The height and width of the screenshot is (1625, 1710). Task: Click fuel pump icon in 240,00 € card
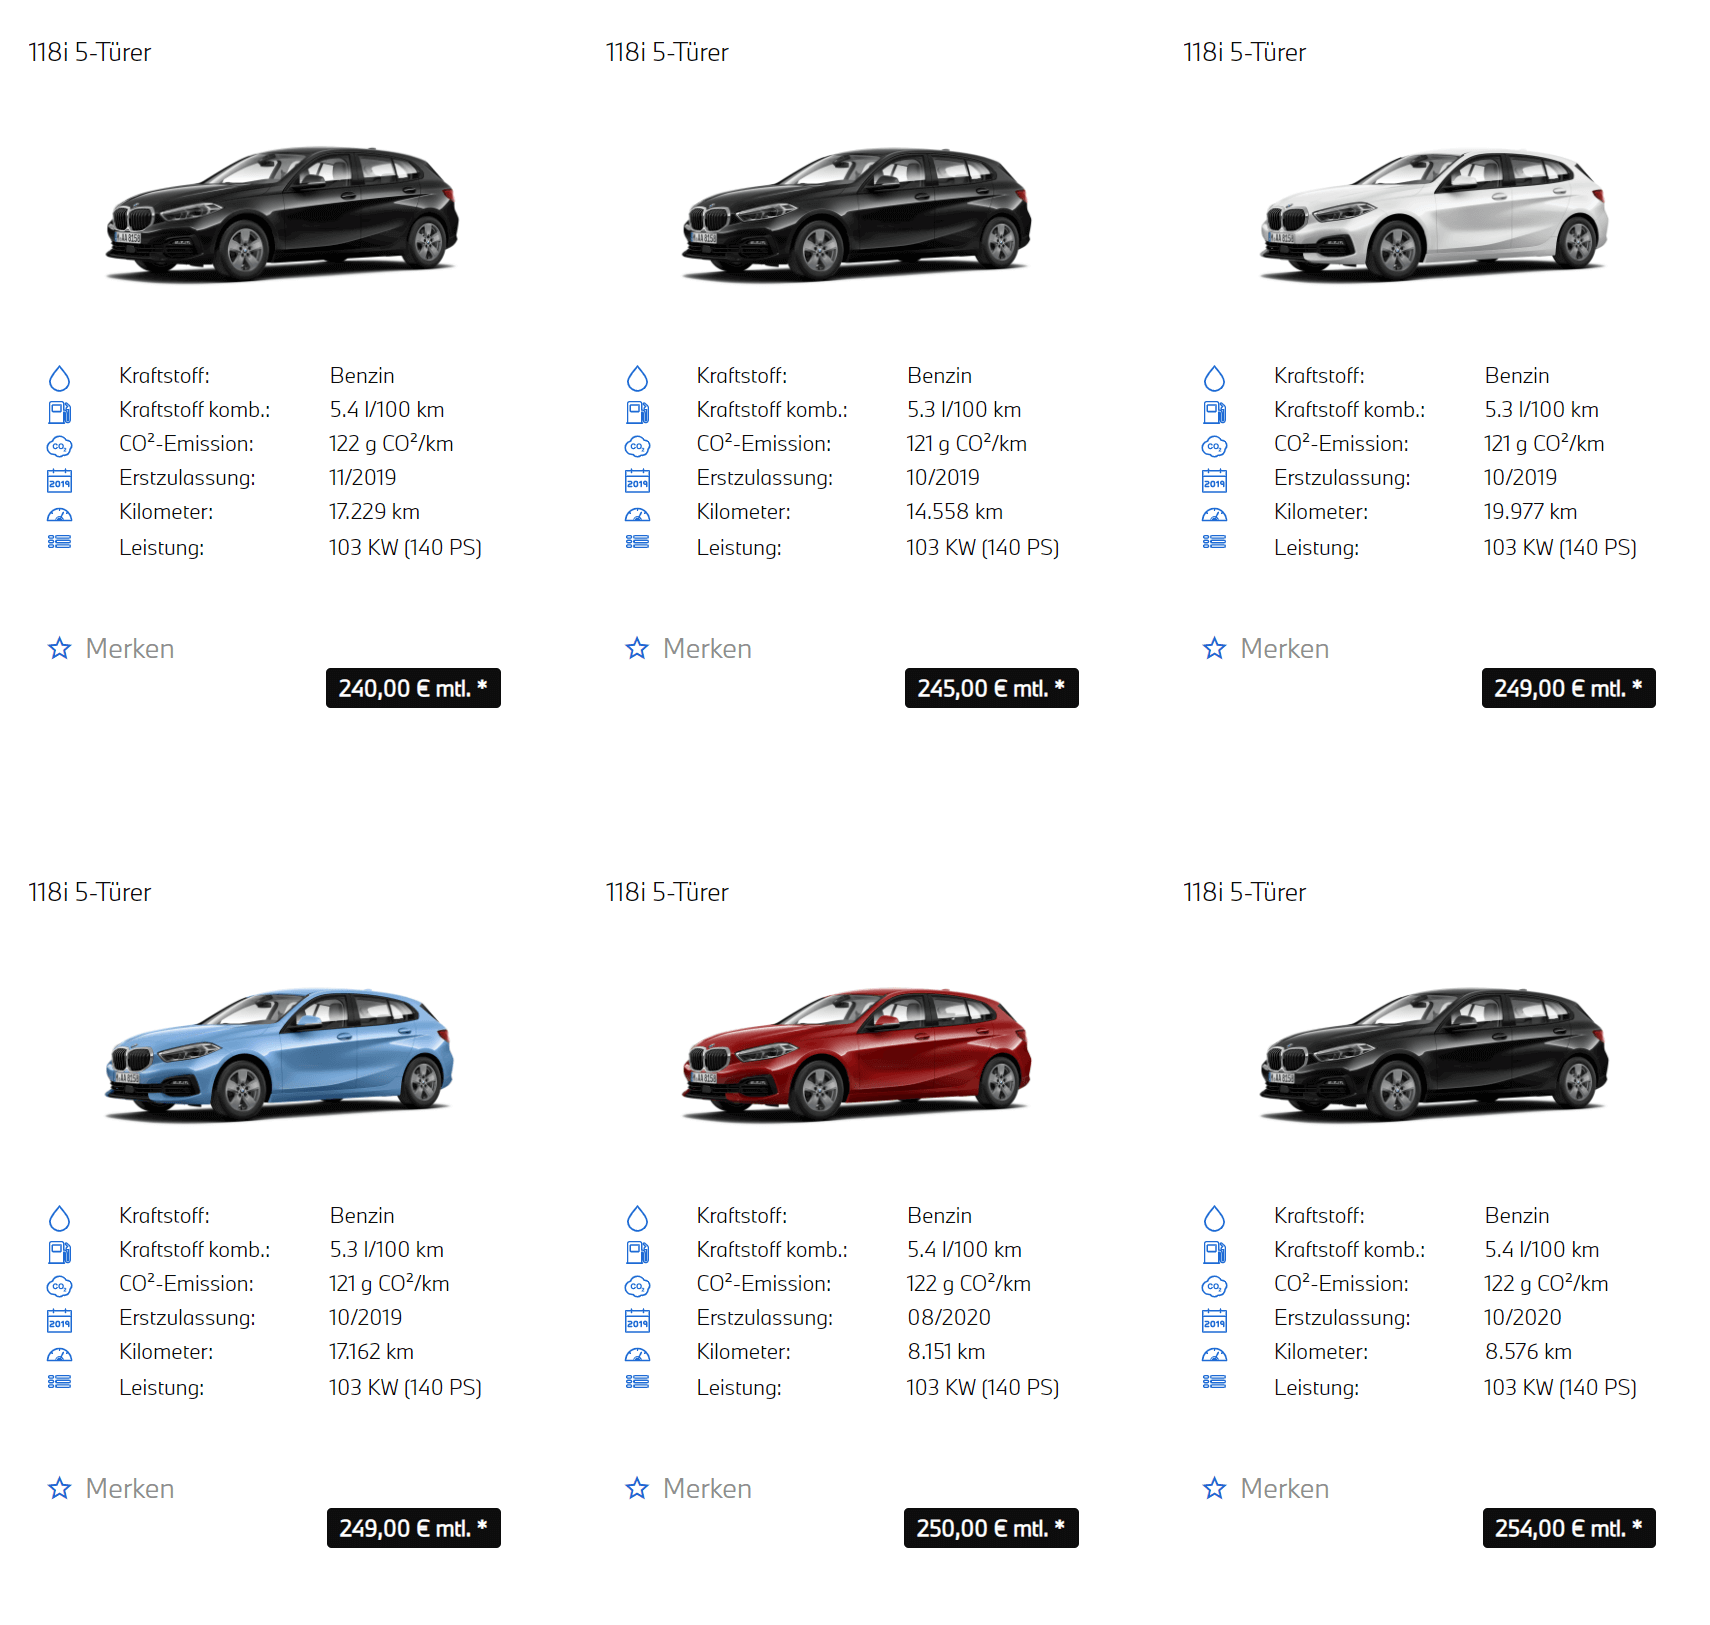(60, 412)
